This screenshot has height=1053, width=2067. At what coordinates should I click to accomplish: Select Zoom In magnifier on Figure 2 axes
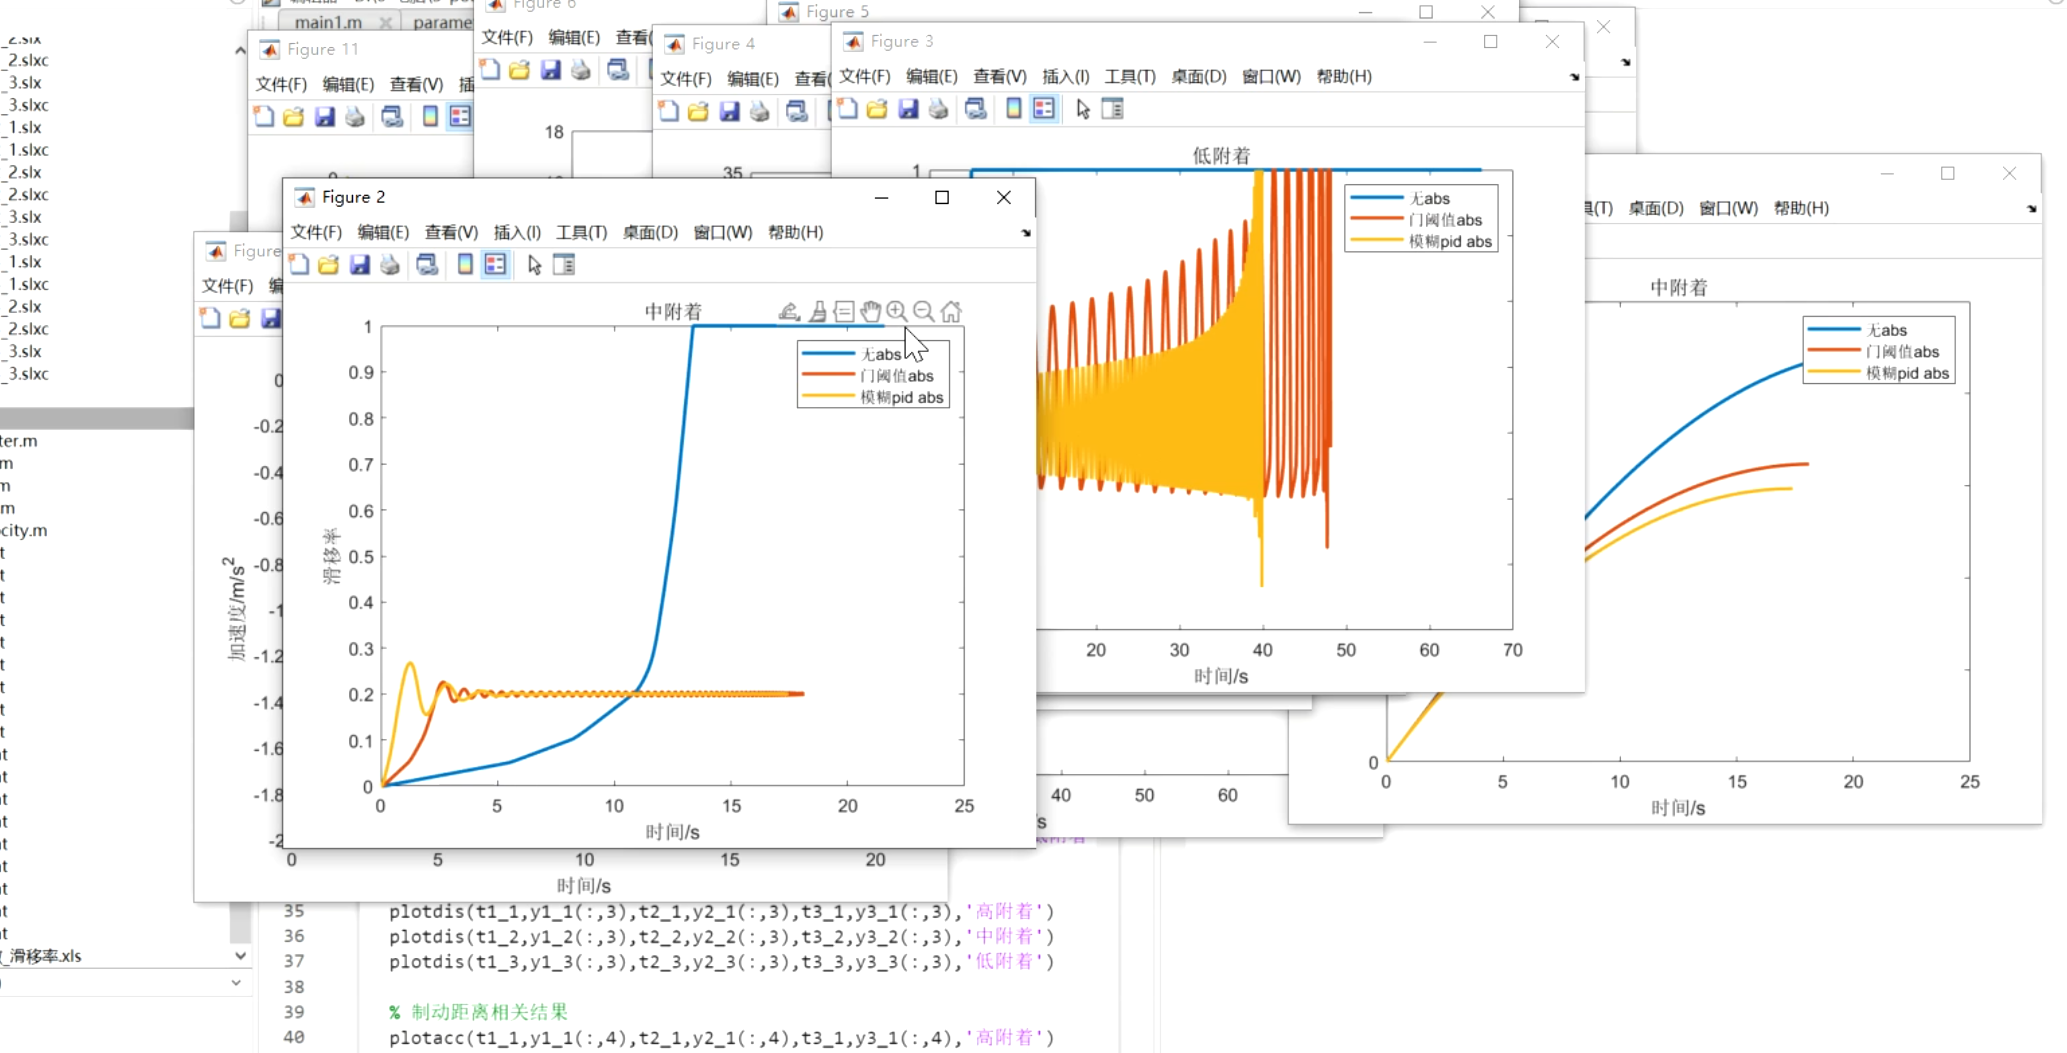[897, 312]
